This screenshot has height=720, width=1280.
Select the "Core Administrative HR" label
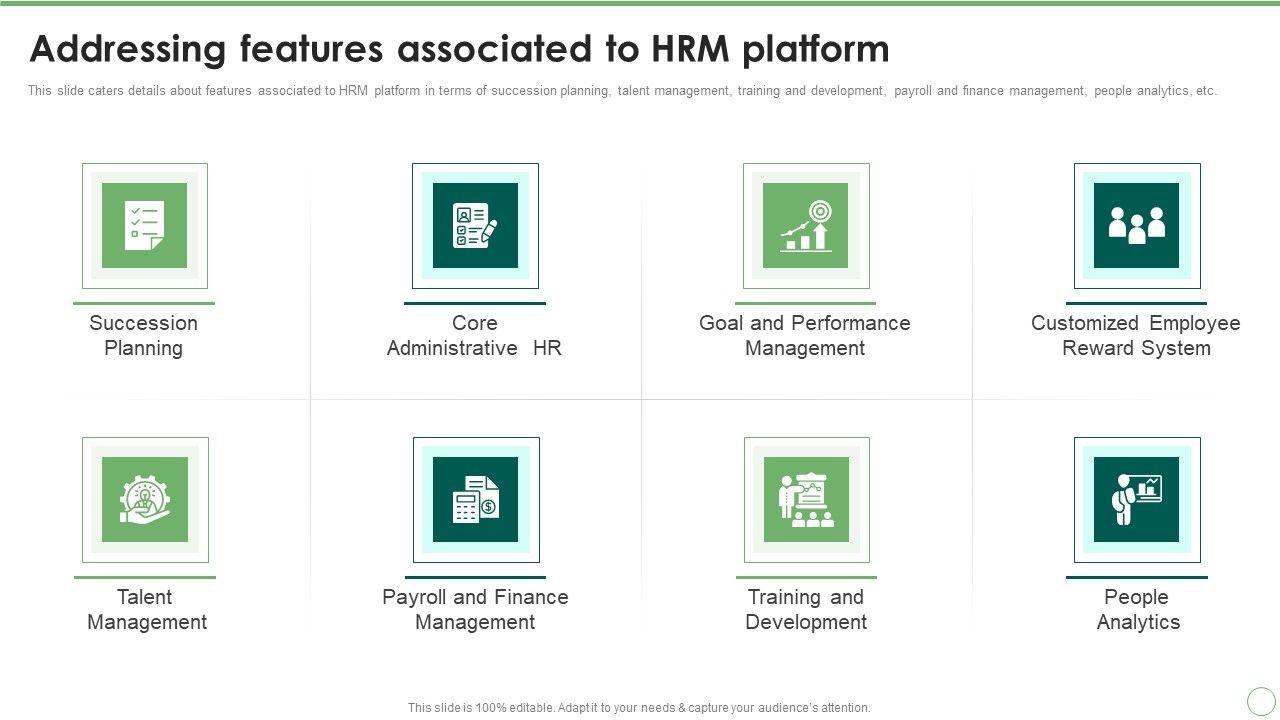[475, 335]
